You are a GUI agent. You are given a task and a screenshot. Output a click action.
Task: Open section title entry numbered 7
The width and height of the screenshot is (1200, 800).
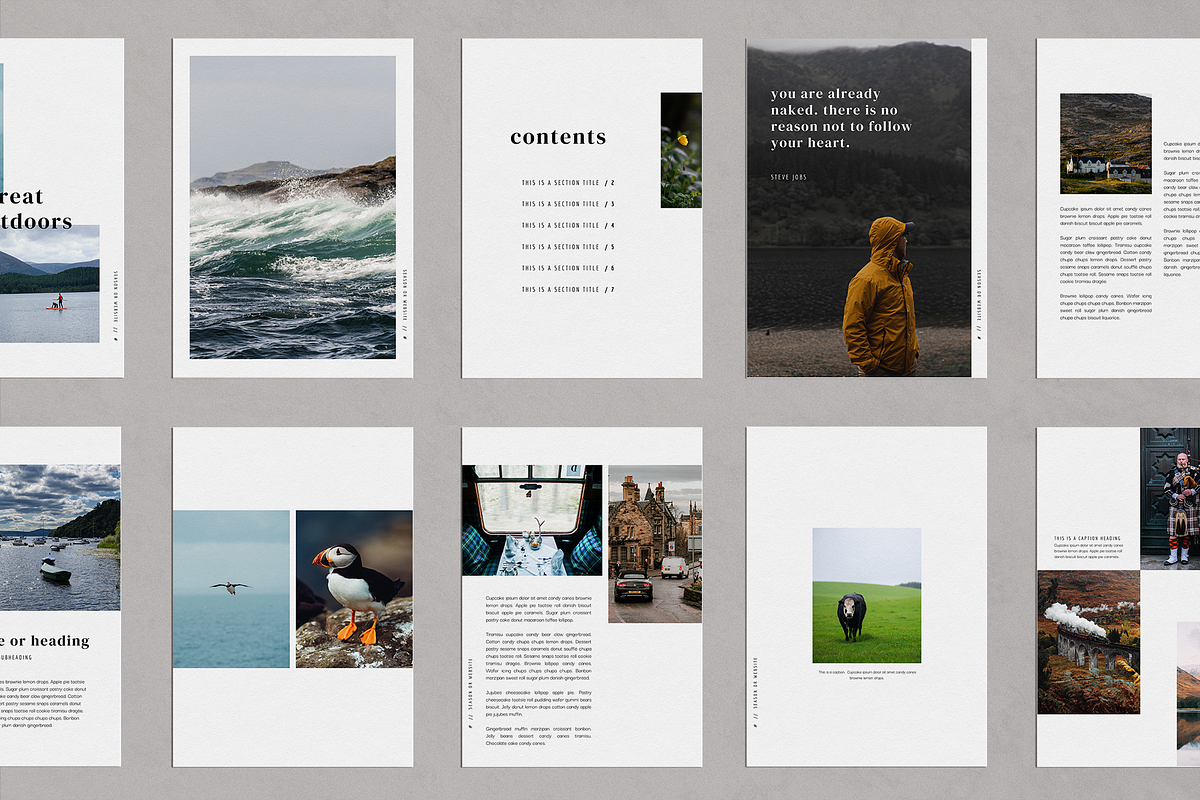(x=568, y=290)
